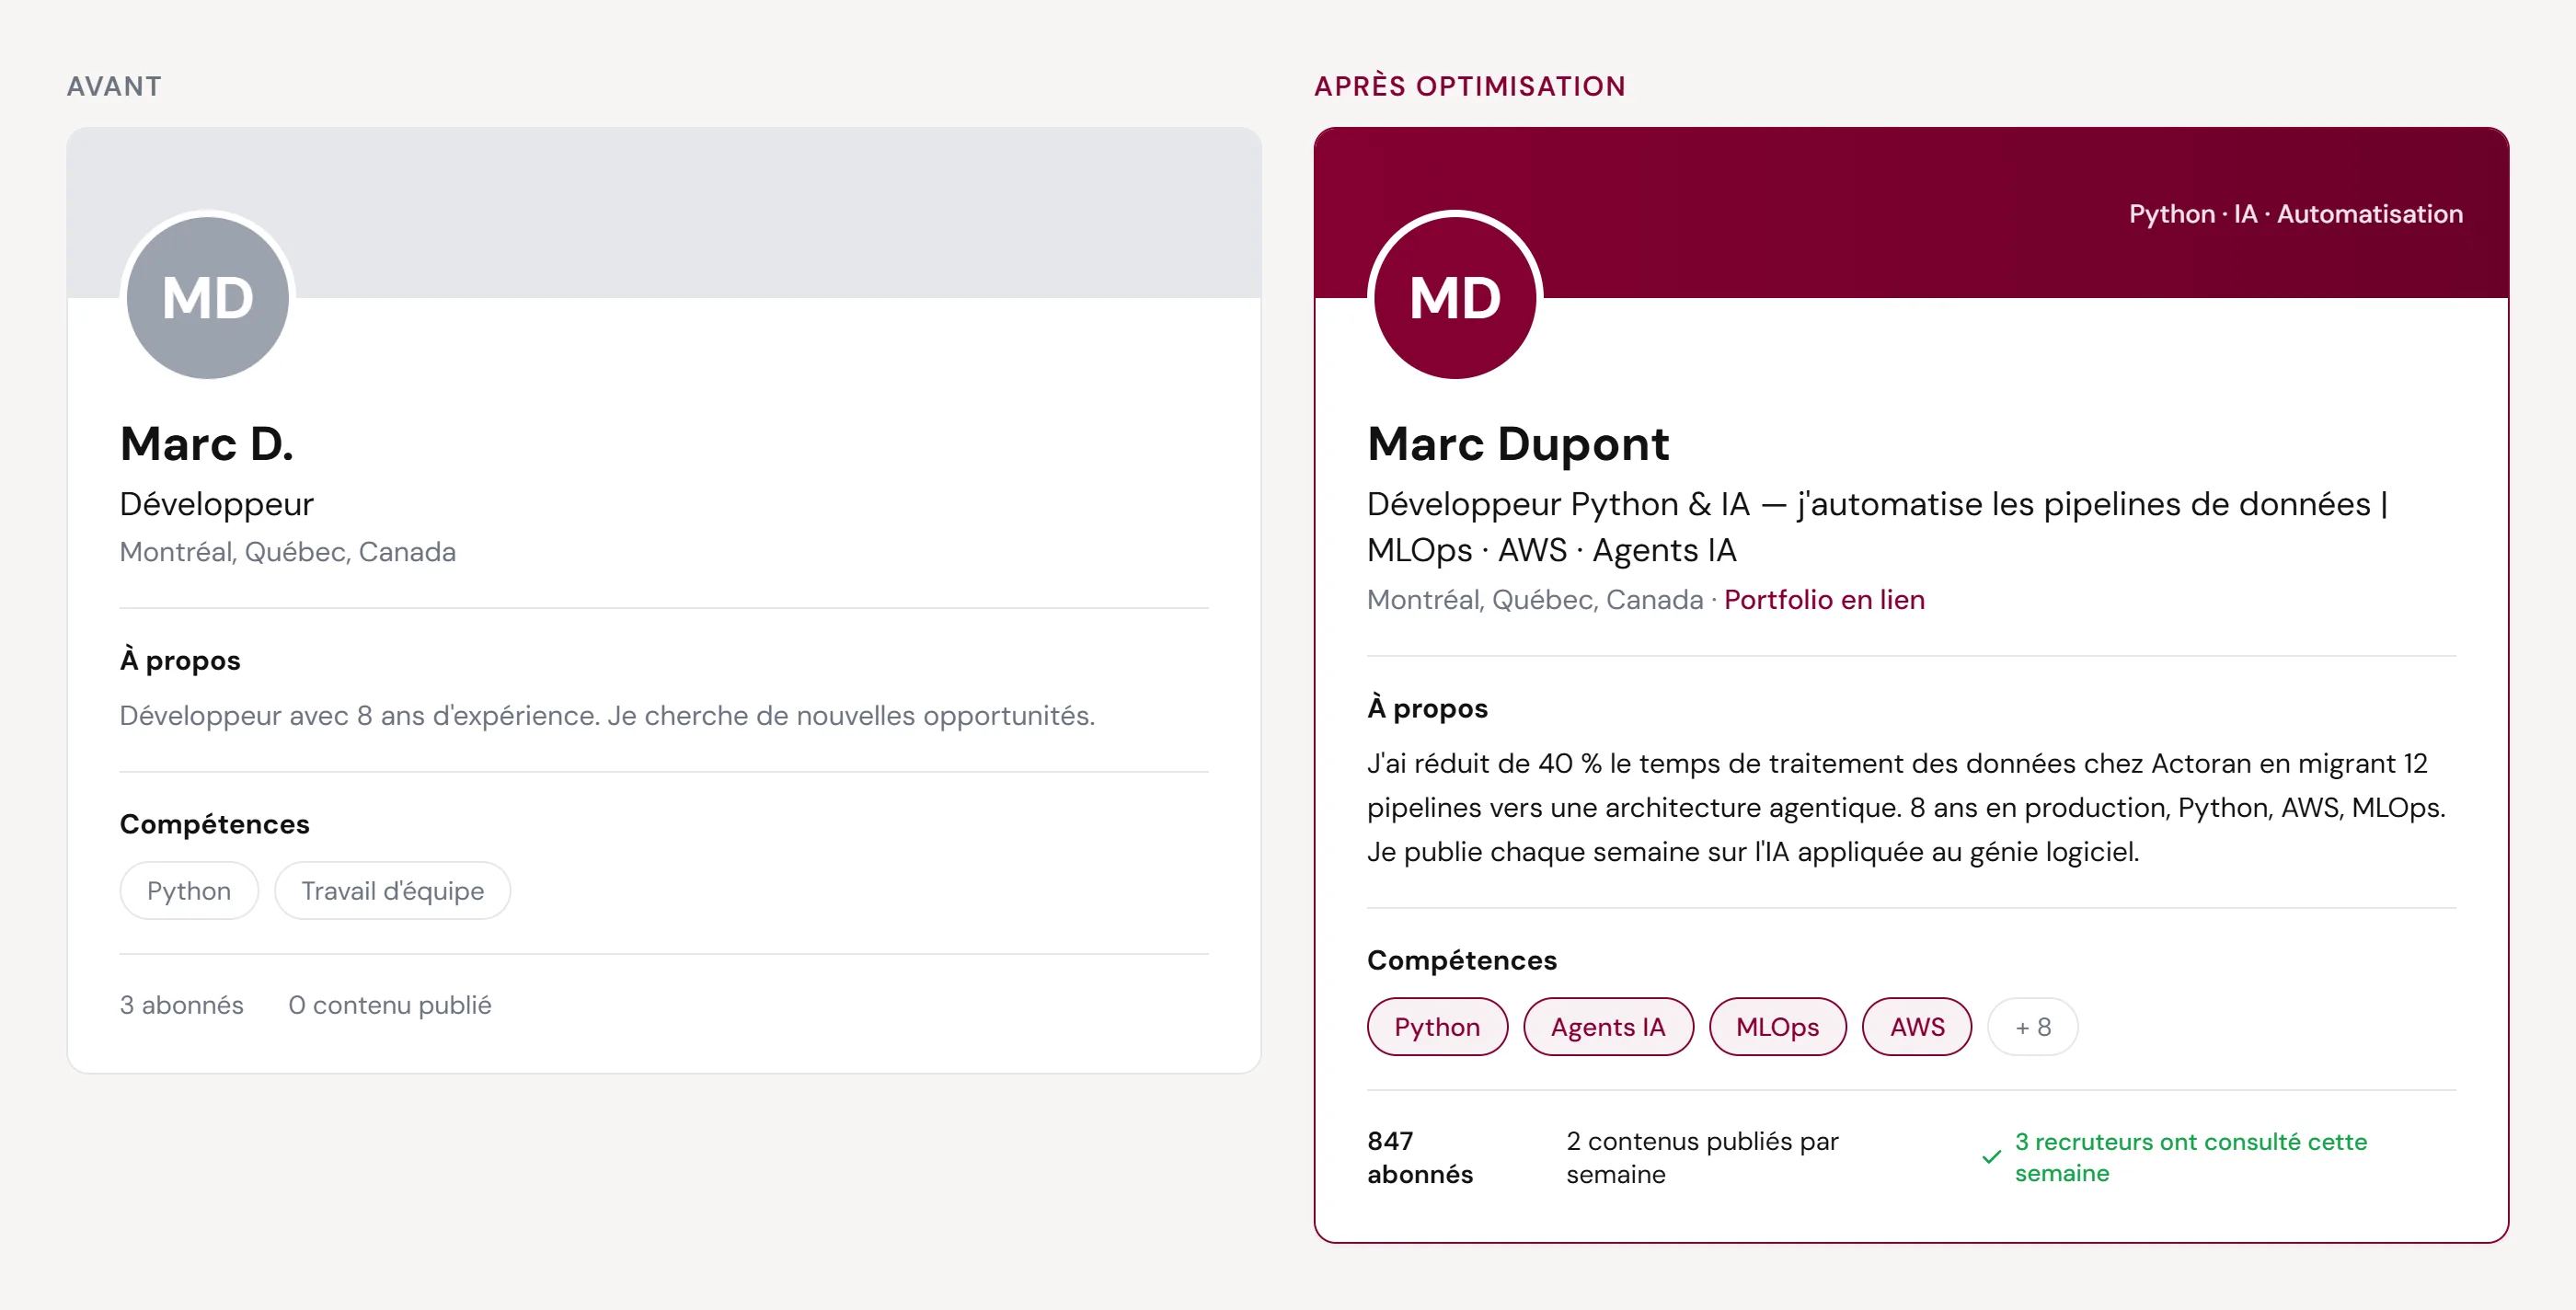2576x1310 pixels.
Task: Click the bio starting "J'ai réduit de 40 %"
Action: point(1906,808)
